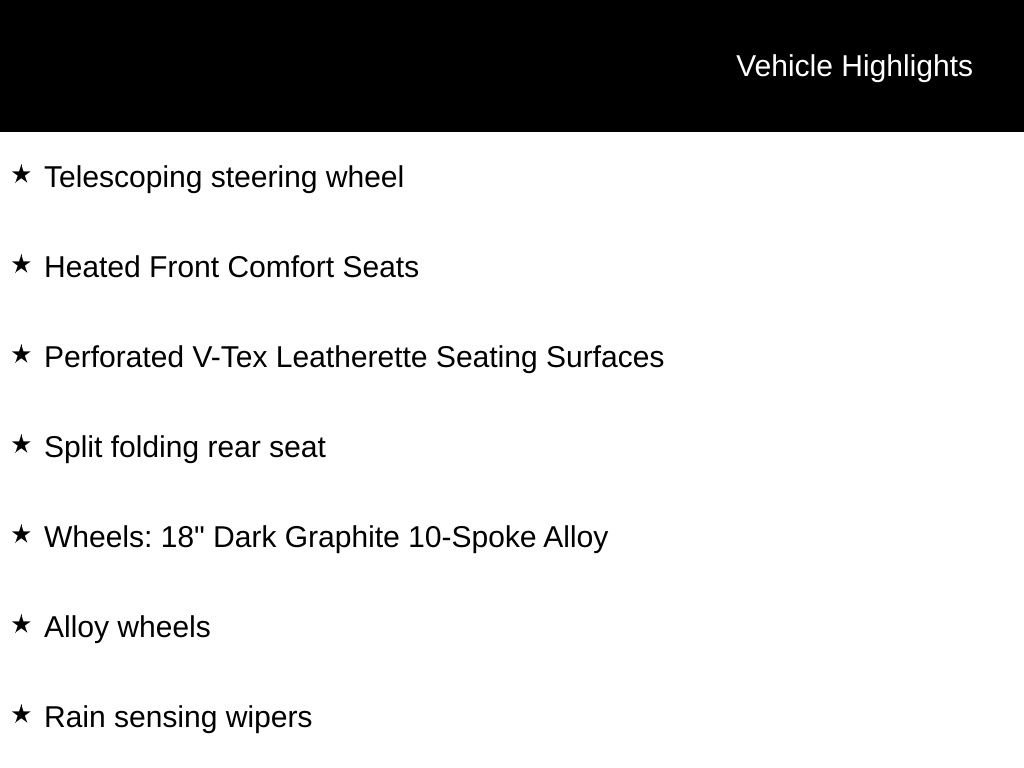Image resolution: width=1024 pixels, height=768 pixels.
Task: Click the star bullet beside Alloy wheels
Action: click(21, 625)
